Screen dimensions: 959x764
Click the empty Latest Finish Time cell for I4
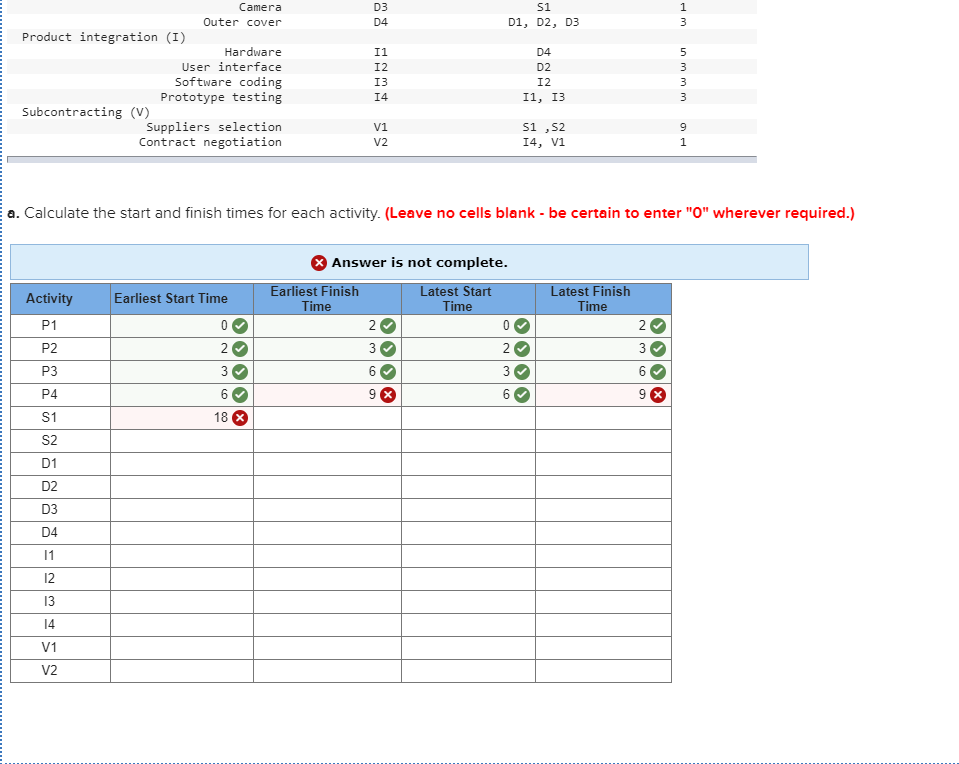(603, 624)
